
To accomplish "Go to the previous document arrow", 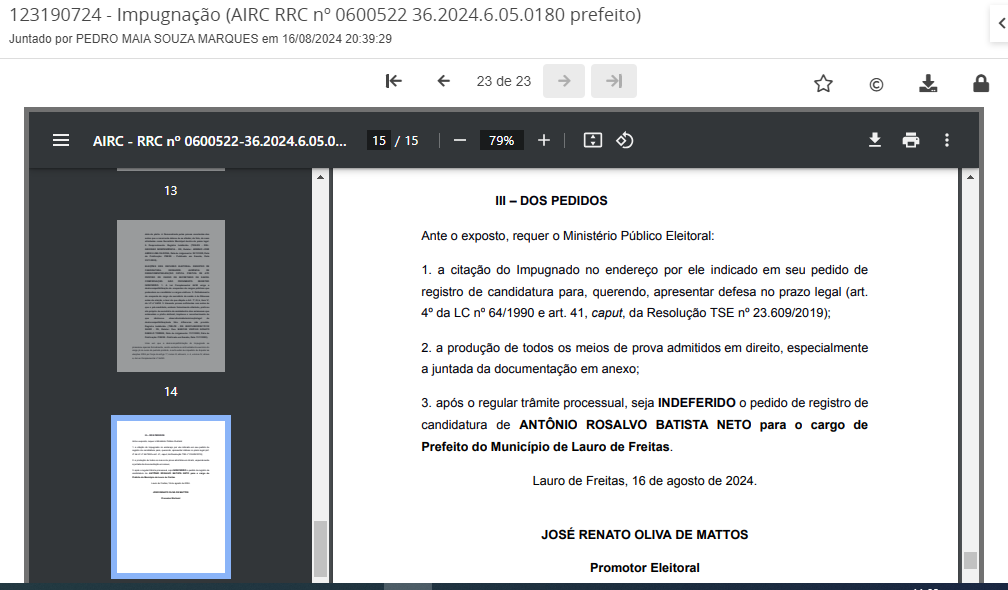I will [444, 82].
